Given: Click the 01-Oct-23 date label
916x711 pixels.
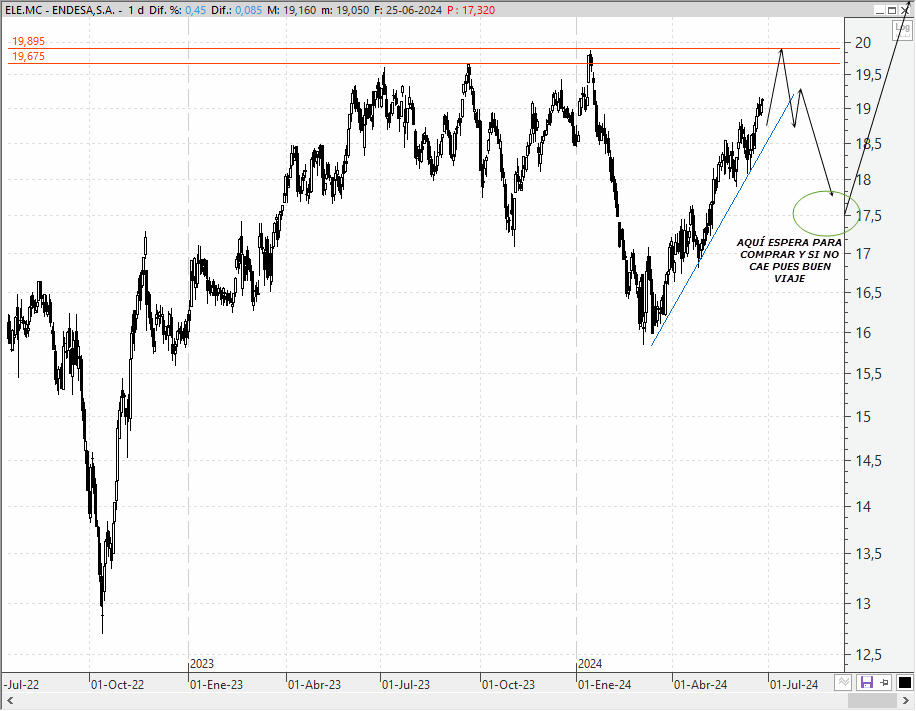Looking at the screenshot, I should coord(508,684).
